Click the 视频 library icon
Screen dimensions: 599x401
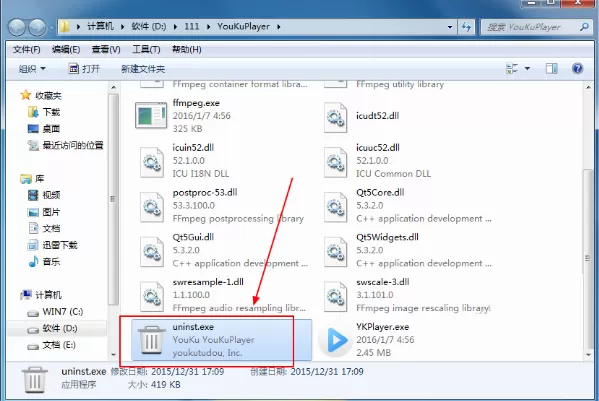click(33, 195)
